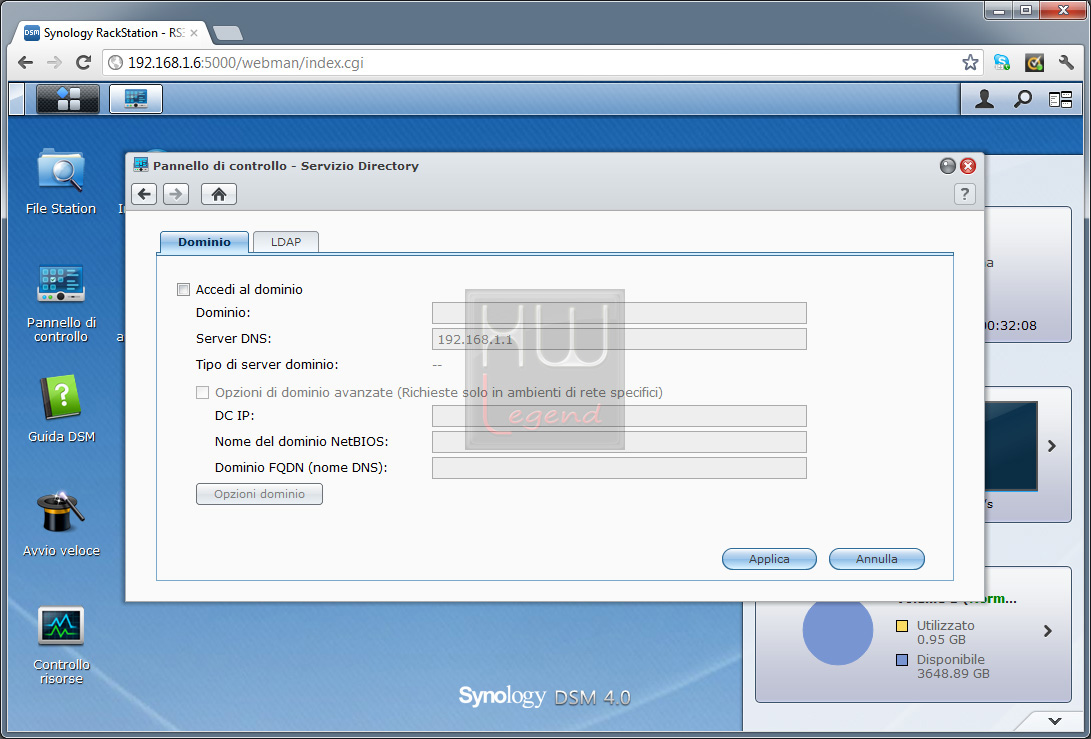This screenshot has width=1091, height=739.
Task: Reload the browser page
Action: coord(83,63)
